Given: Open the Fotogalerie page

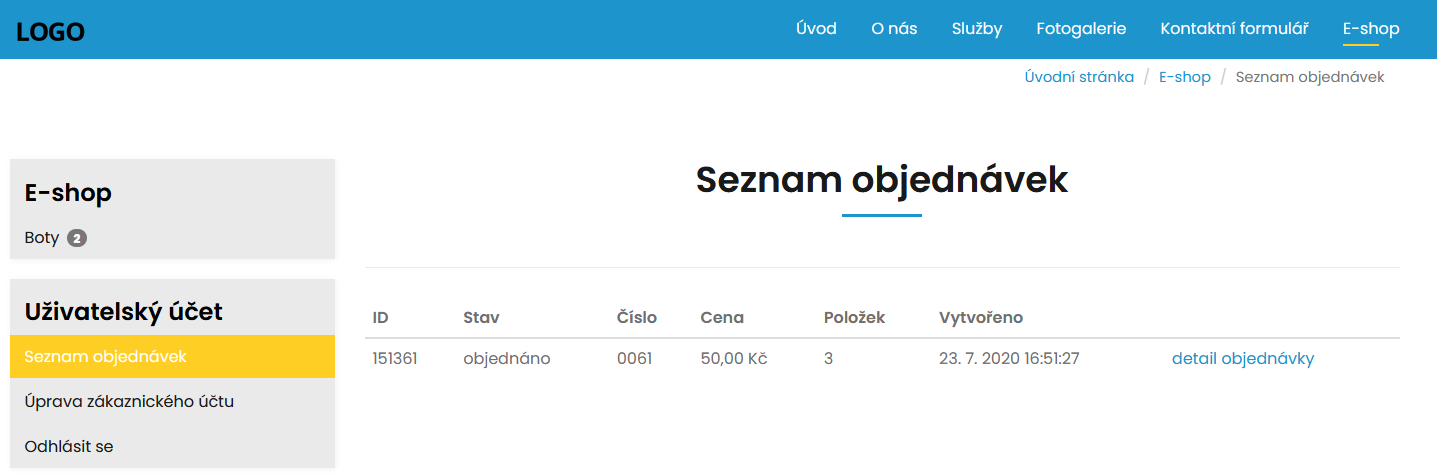Looking at the screenshot, I should tap(1081, 29).
